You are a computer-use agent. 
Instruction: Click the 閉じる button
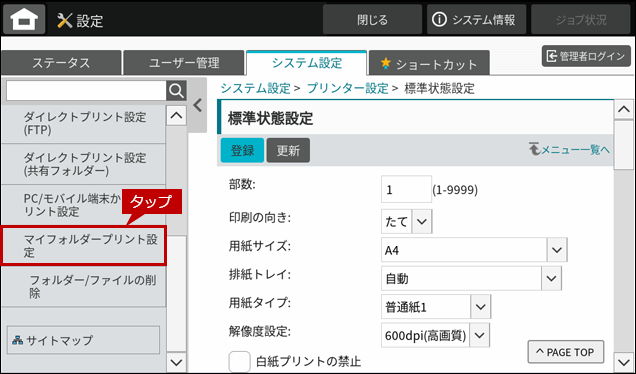[372, 19]
